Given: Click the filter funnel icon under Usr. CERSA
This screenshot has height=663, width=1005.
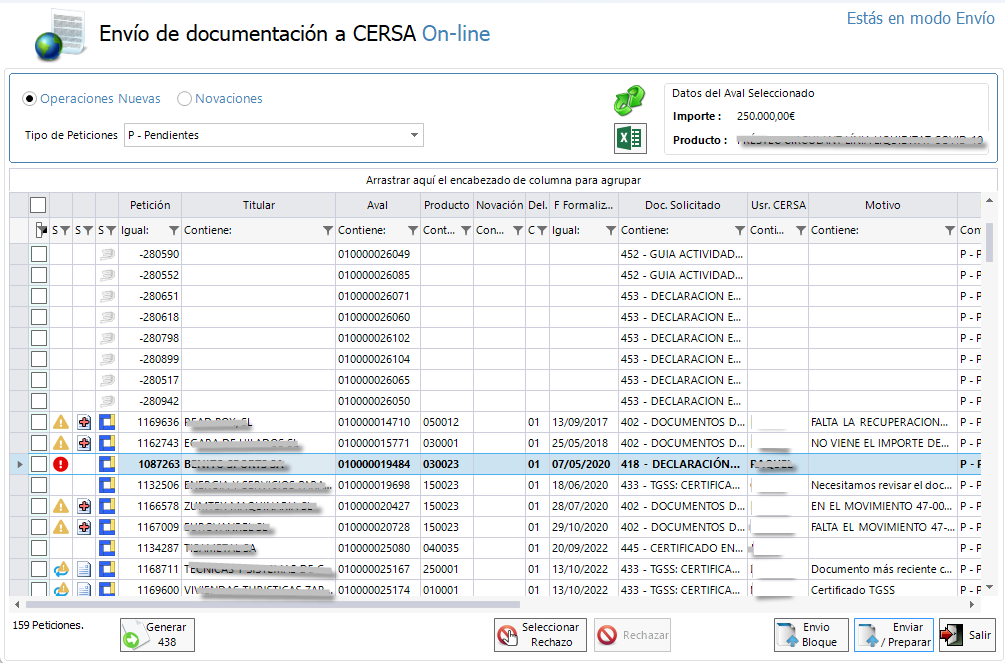Looking at the screenshot, I should point(801,230).
